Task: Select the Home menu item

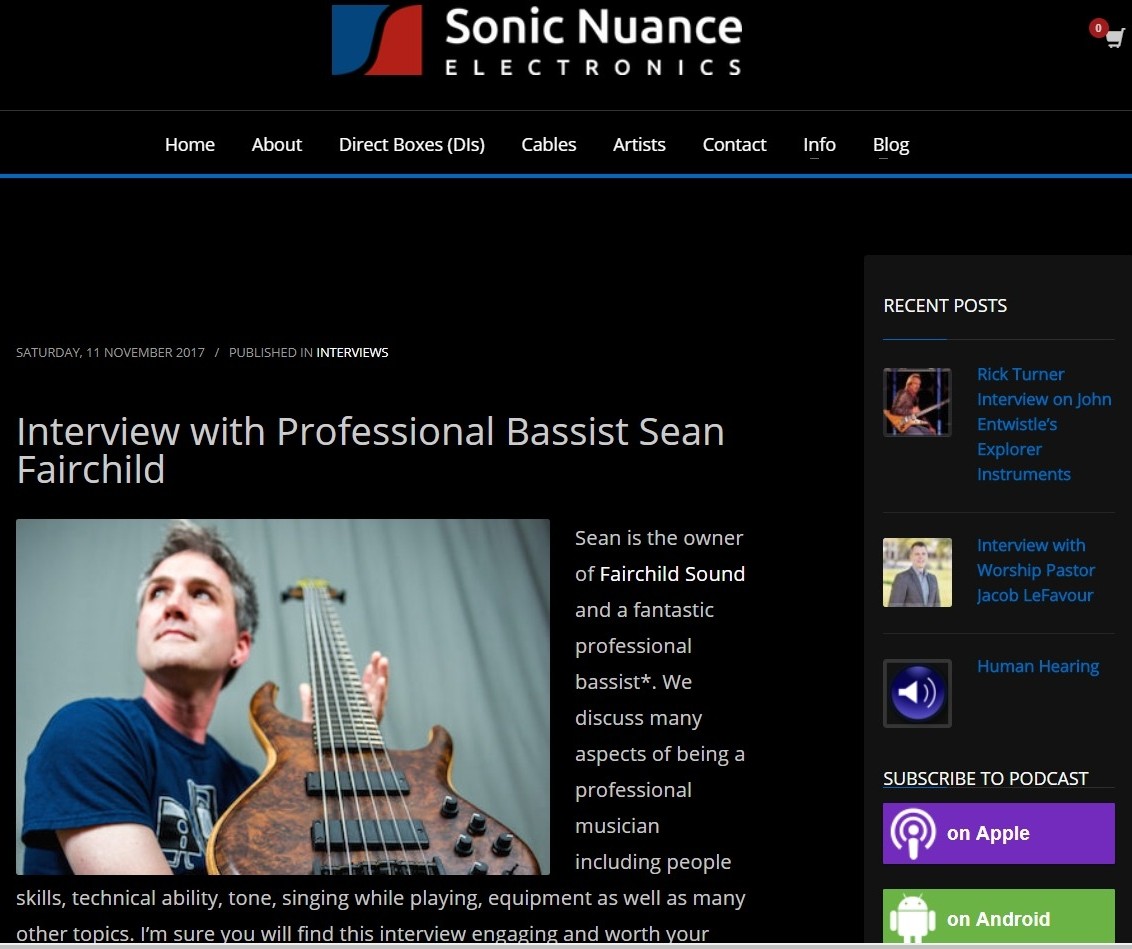Action: [189, 144]
